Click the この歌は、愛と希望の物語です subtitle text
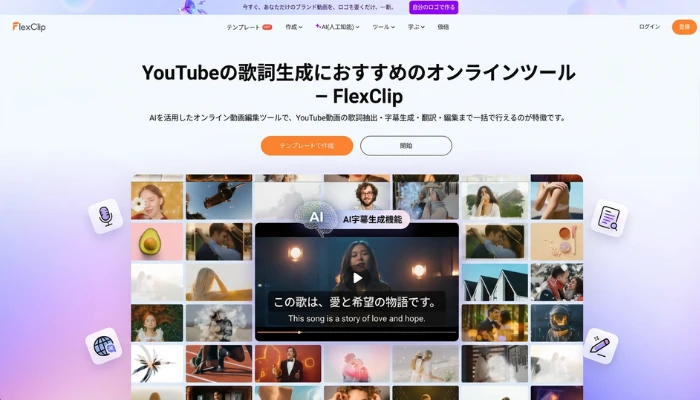The image size is (700, 400). 356,302
